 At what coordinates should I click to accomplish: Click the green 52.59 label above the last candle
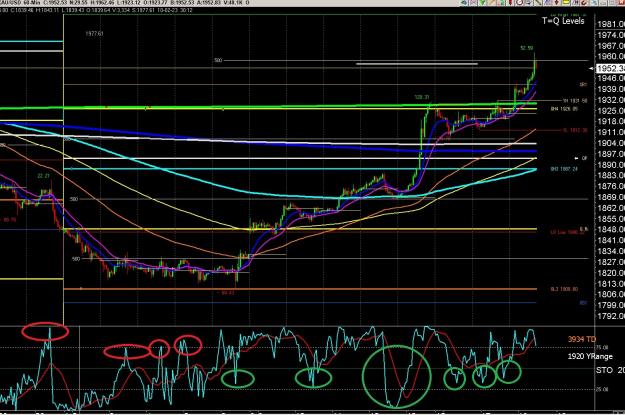tap(527, 48)
